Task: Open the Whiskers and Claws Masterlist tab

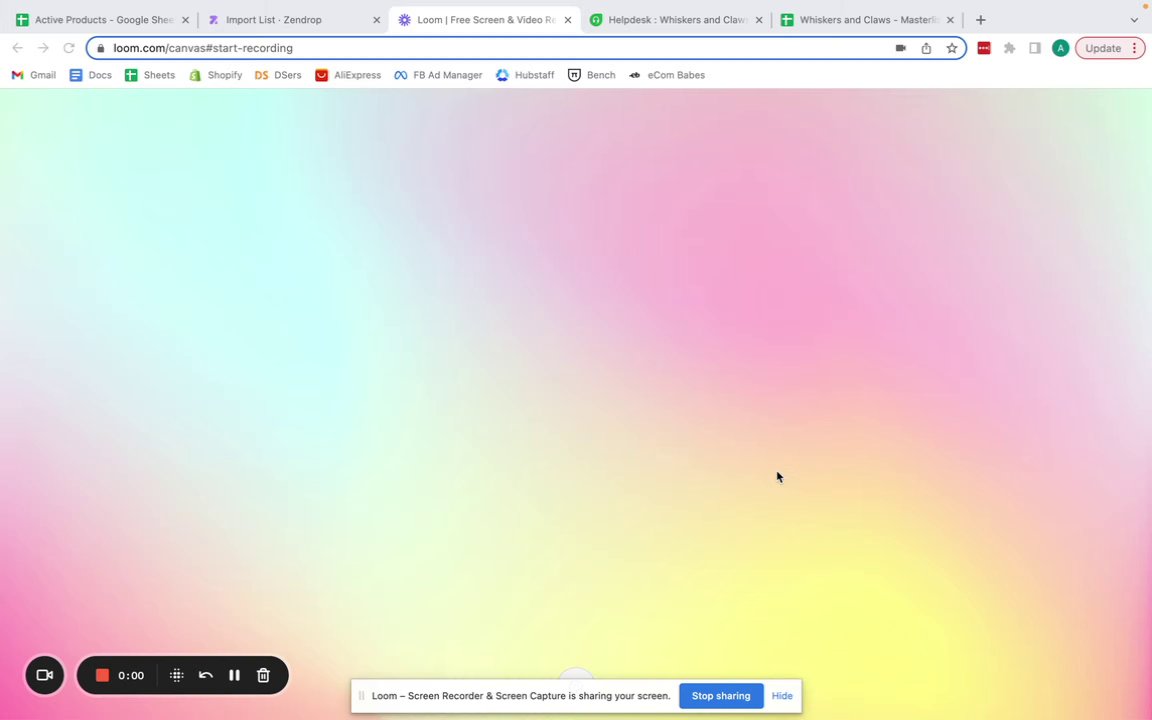Action: tap(868, 20)
